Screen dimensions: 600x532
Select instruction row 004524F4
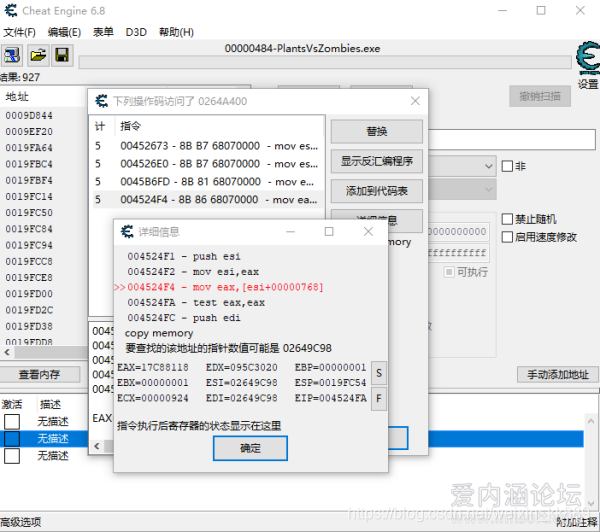[208, 199]
